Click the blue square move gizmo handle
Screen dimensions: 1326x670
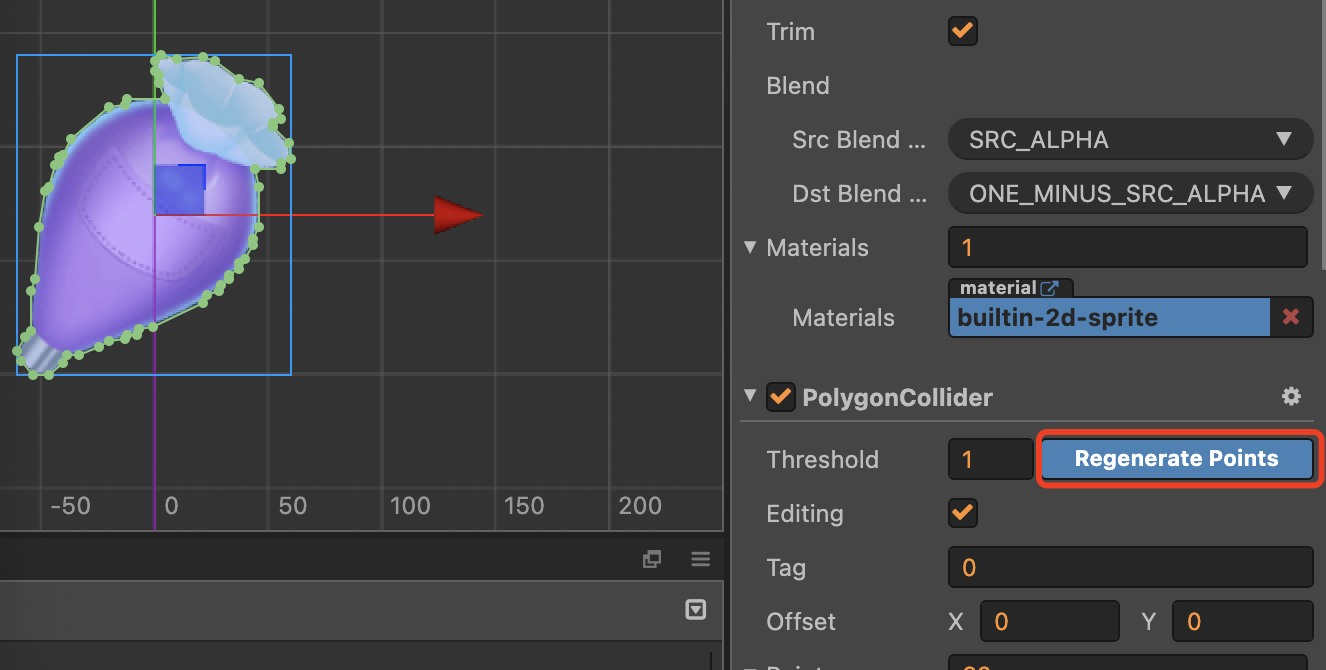tap(180, 190)
